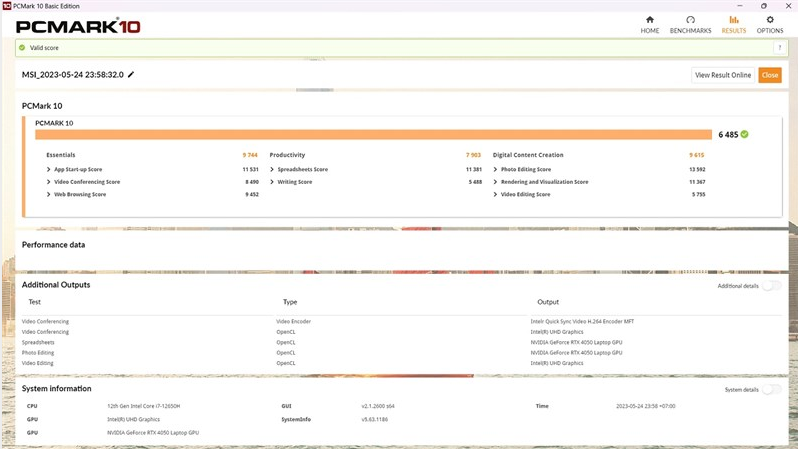Click the green Valid score check icon
Image resolution: width=798 pixels, height=449 pixels.
coord(22,48)
